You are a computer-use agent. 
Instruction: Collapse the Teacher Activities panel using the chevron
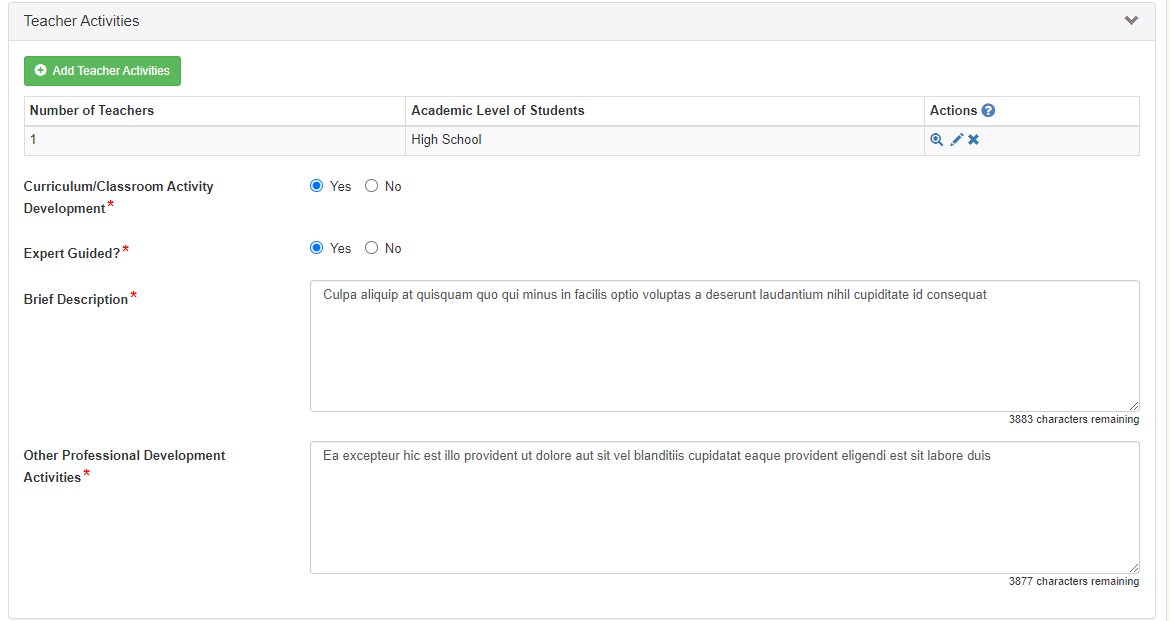coord(1131,21)
